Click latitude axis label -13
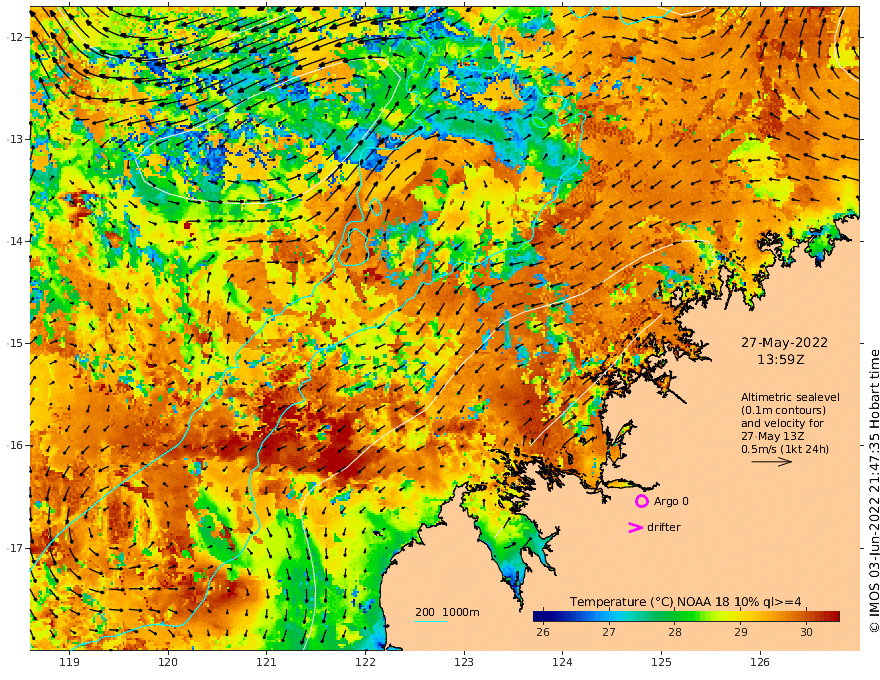880x680 pixels. tap(15, 139)
